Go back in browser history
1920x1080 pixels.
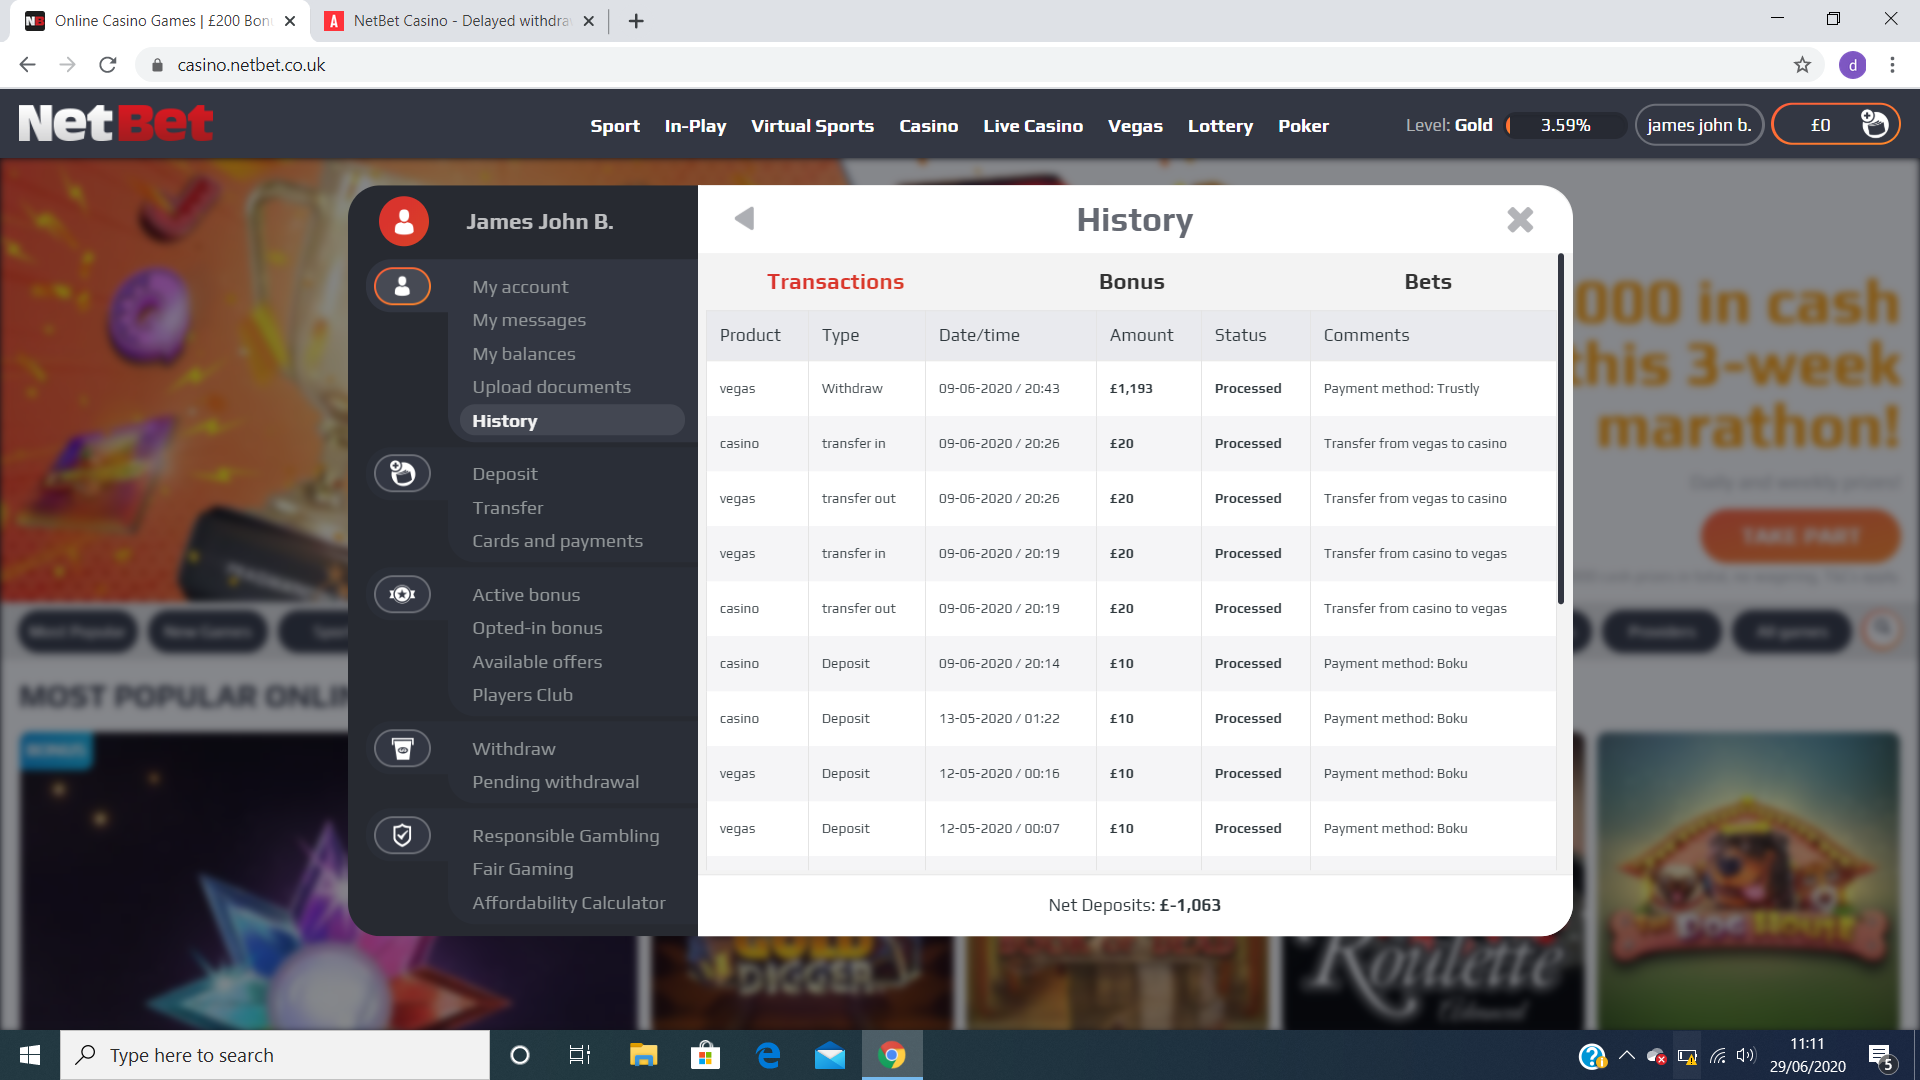28,65
